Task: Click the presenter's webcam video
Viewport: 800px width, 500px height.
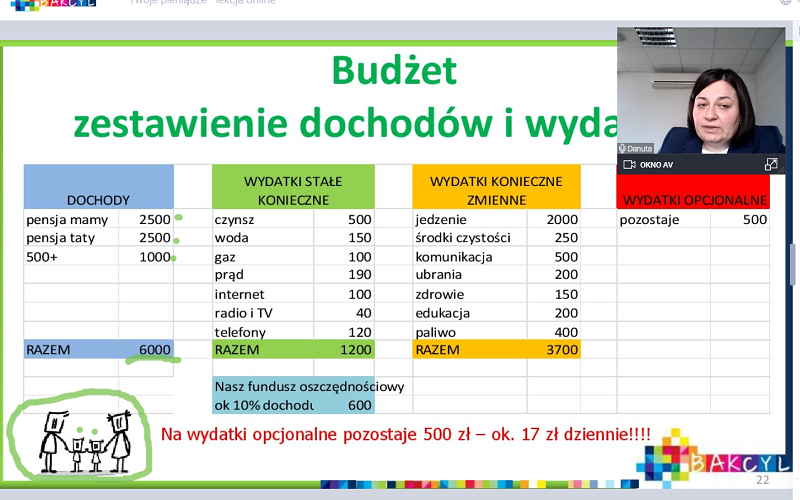Action: 700,90
